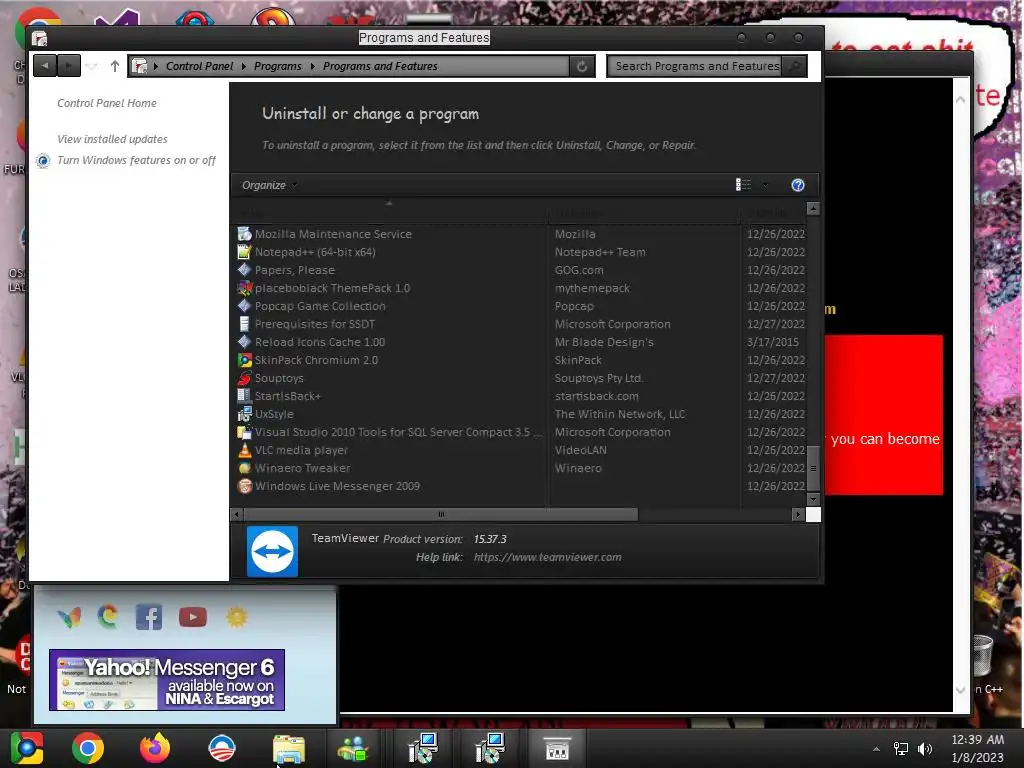
Task: Click the Forward navigation arrow
Action: coord(69,66)
